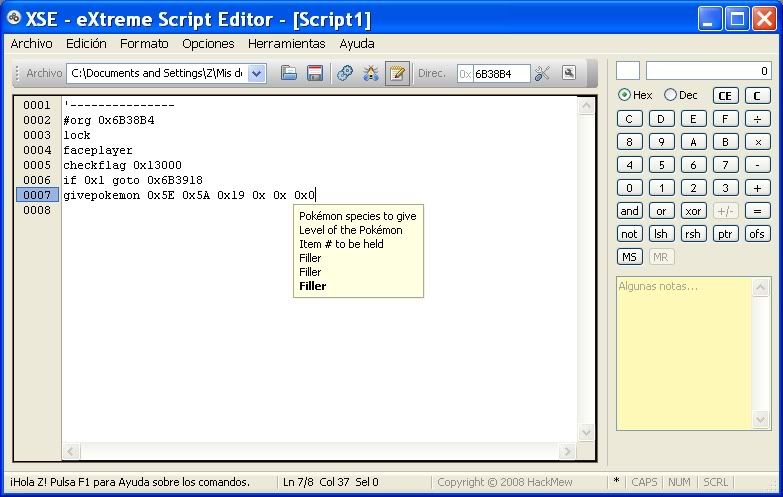
Task: Click the debug bug icon
Action: point(371,73)
